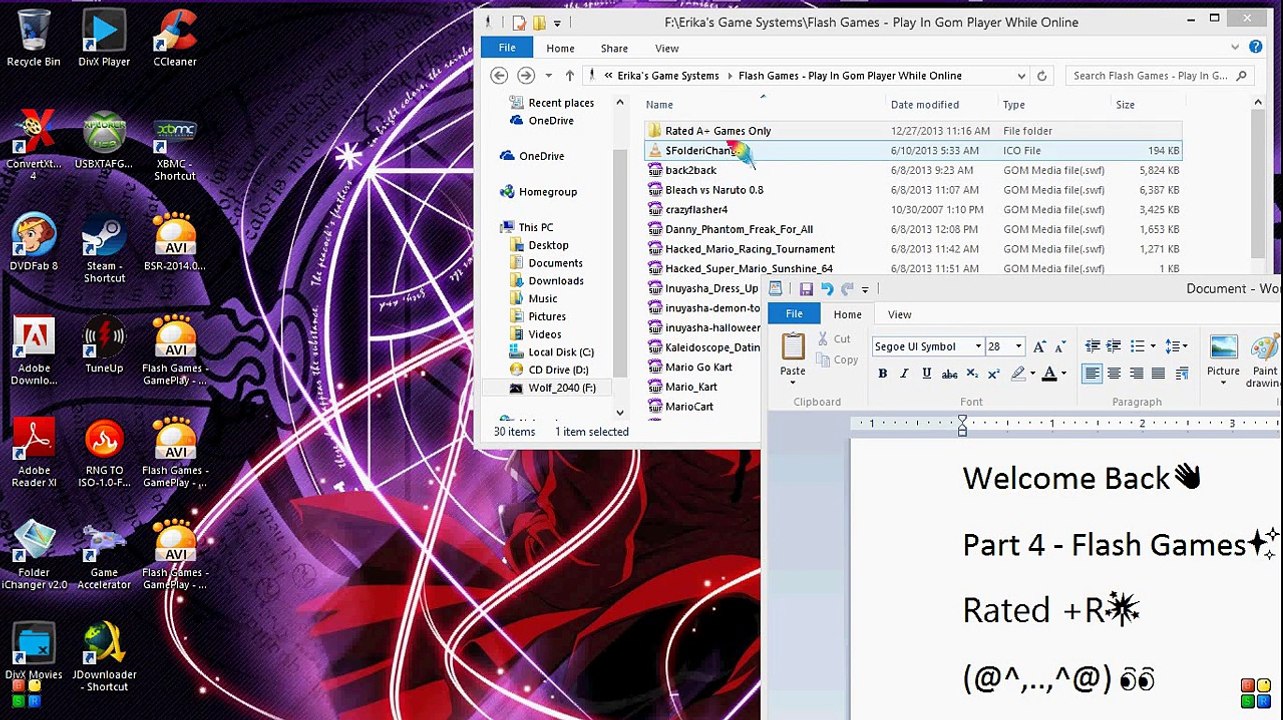Switch to Explorer's Home ribbon tab

[560, 48]
